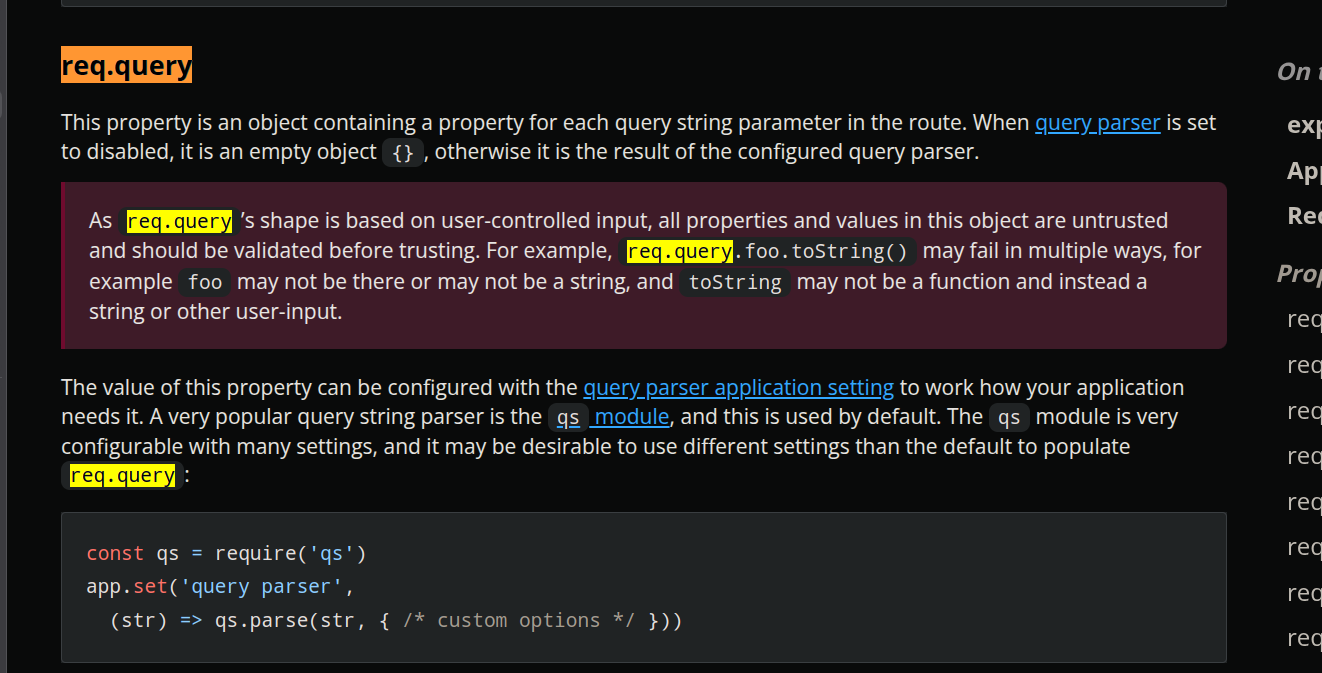The height and width of the screenshot is (673, 1322).
Task: Open the qs "module" hyperlink
Action: pos(630,416)
